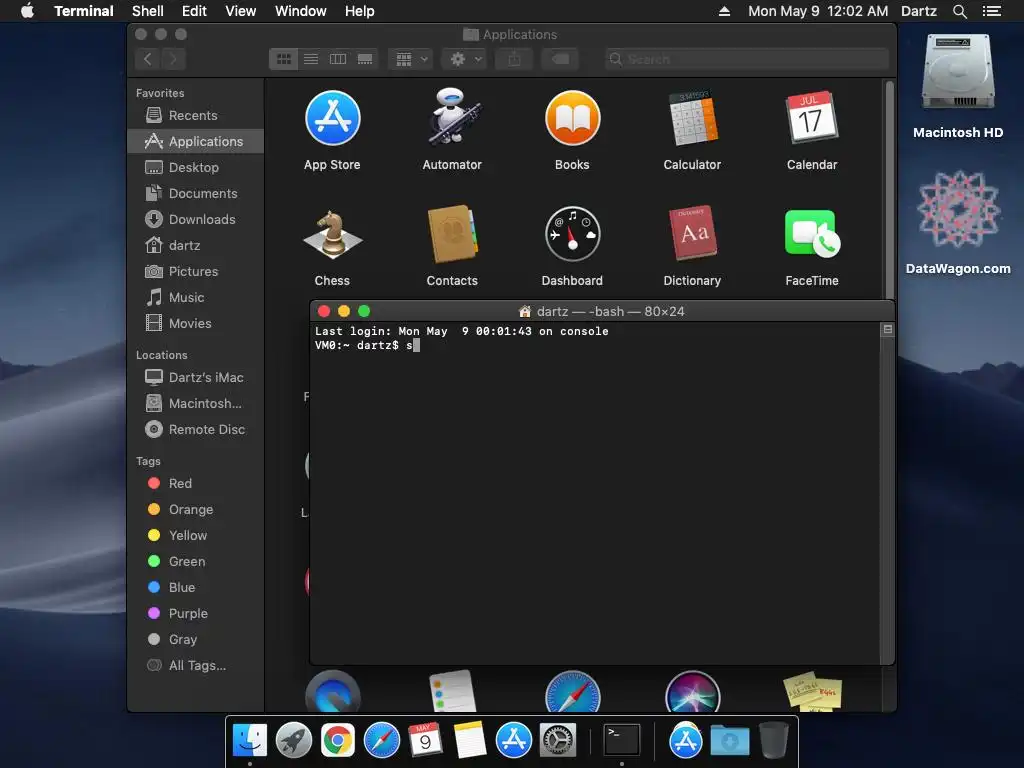Open the View menu
Screen dimensions: 1024x768
pyautogui.click(x=240, y=11)
